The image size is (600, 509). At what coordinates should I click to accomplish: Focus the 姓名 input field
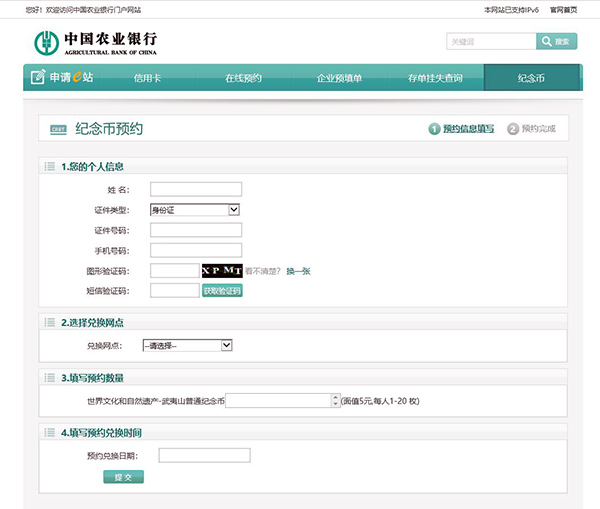point(196,189)
